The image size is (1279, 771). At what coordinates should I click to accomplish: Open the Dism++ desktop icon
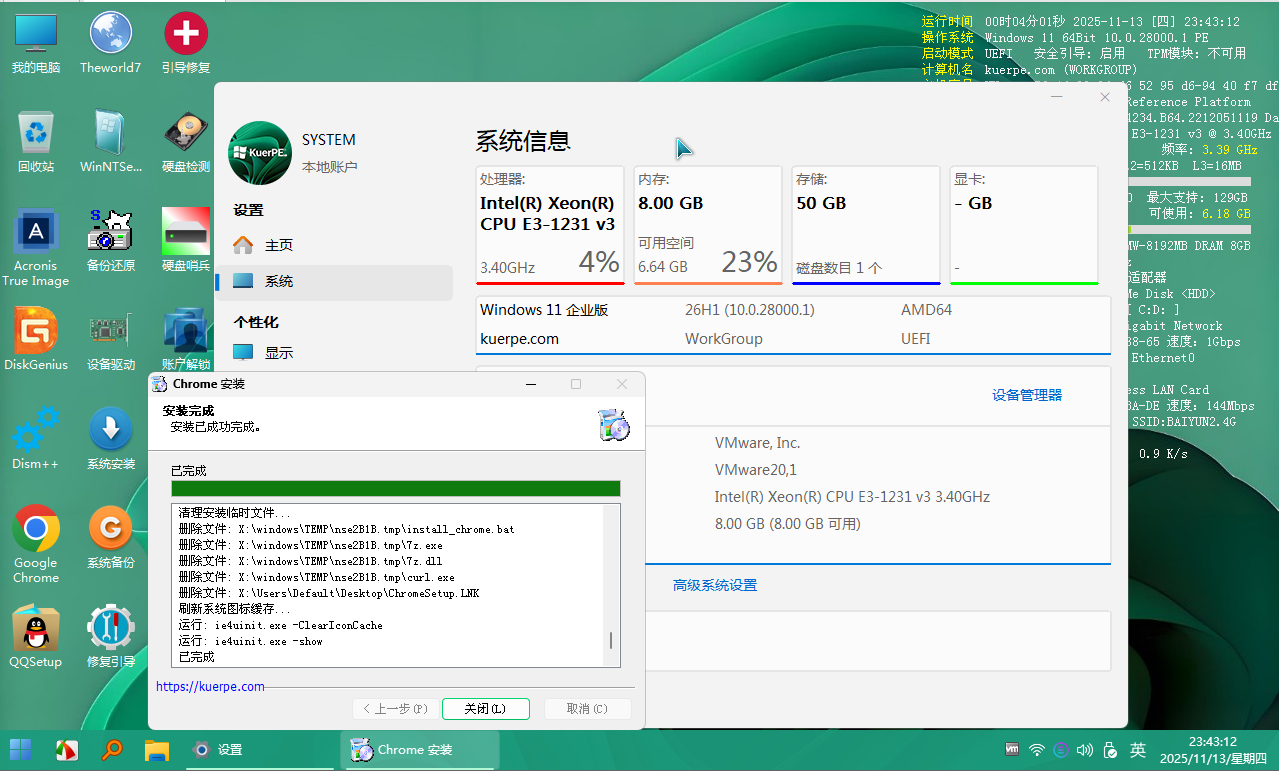click(x=36, y=430)
